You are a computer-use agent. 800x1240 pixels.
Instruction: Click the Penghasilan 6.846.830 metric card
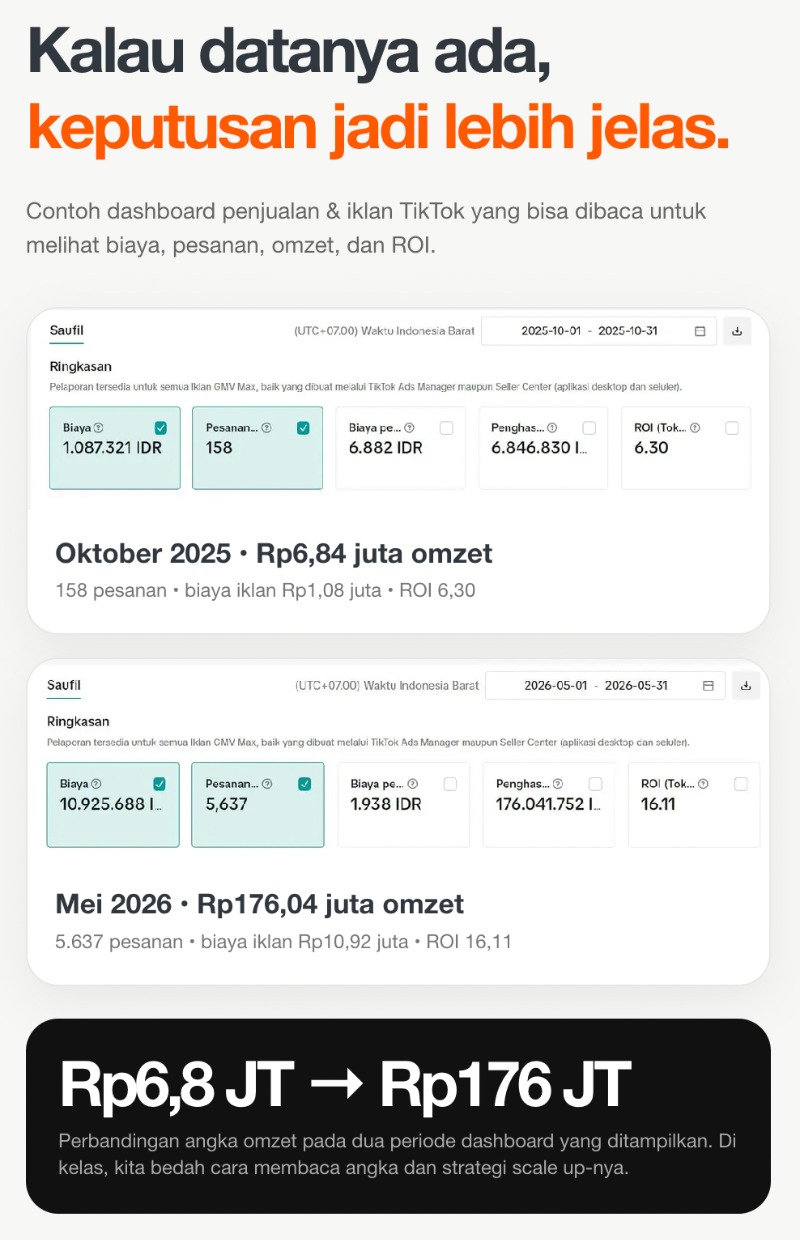coord(543,448)
